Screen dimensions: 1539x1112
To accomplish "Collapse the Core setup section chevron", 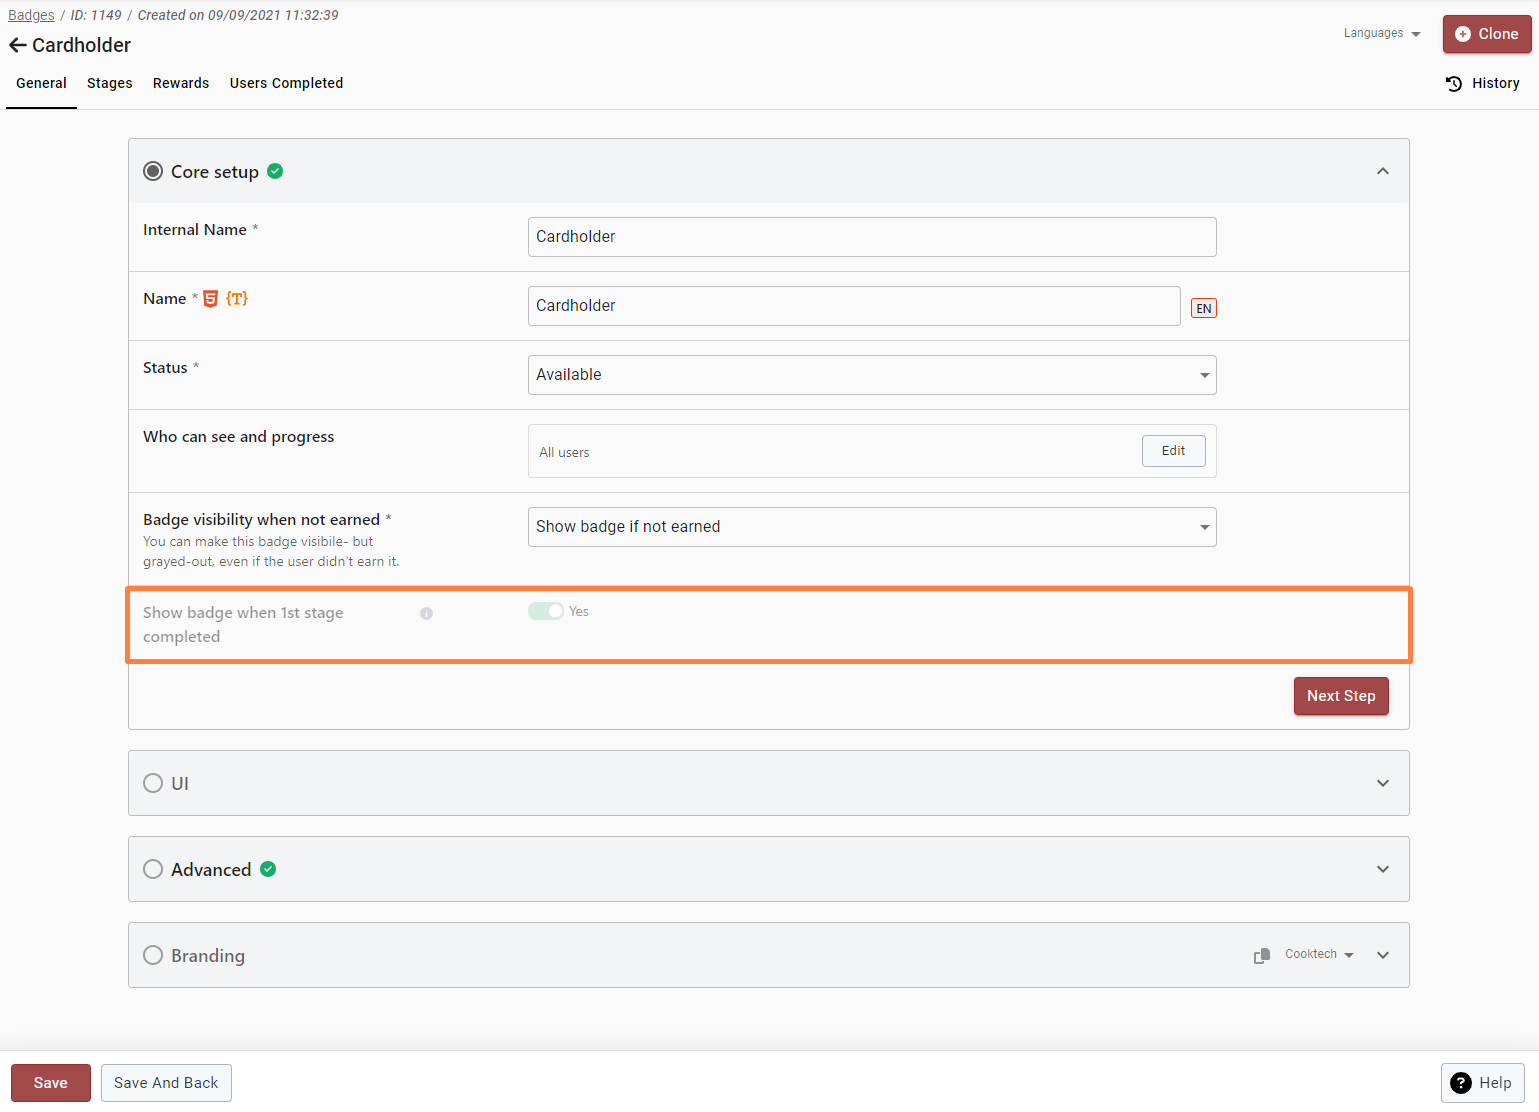I will [1382, 171].
